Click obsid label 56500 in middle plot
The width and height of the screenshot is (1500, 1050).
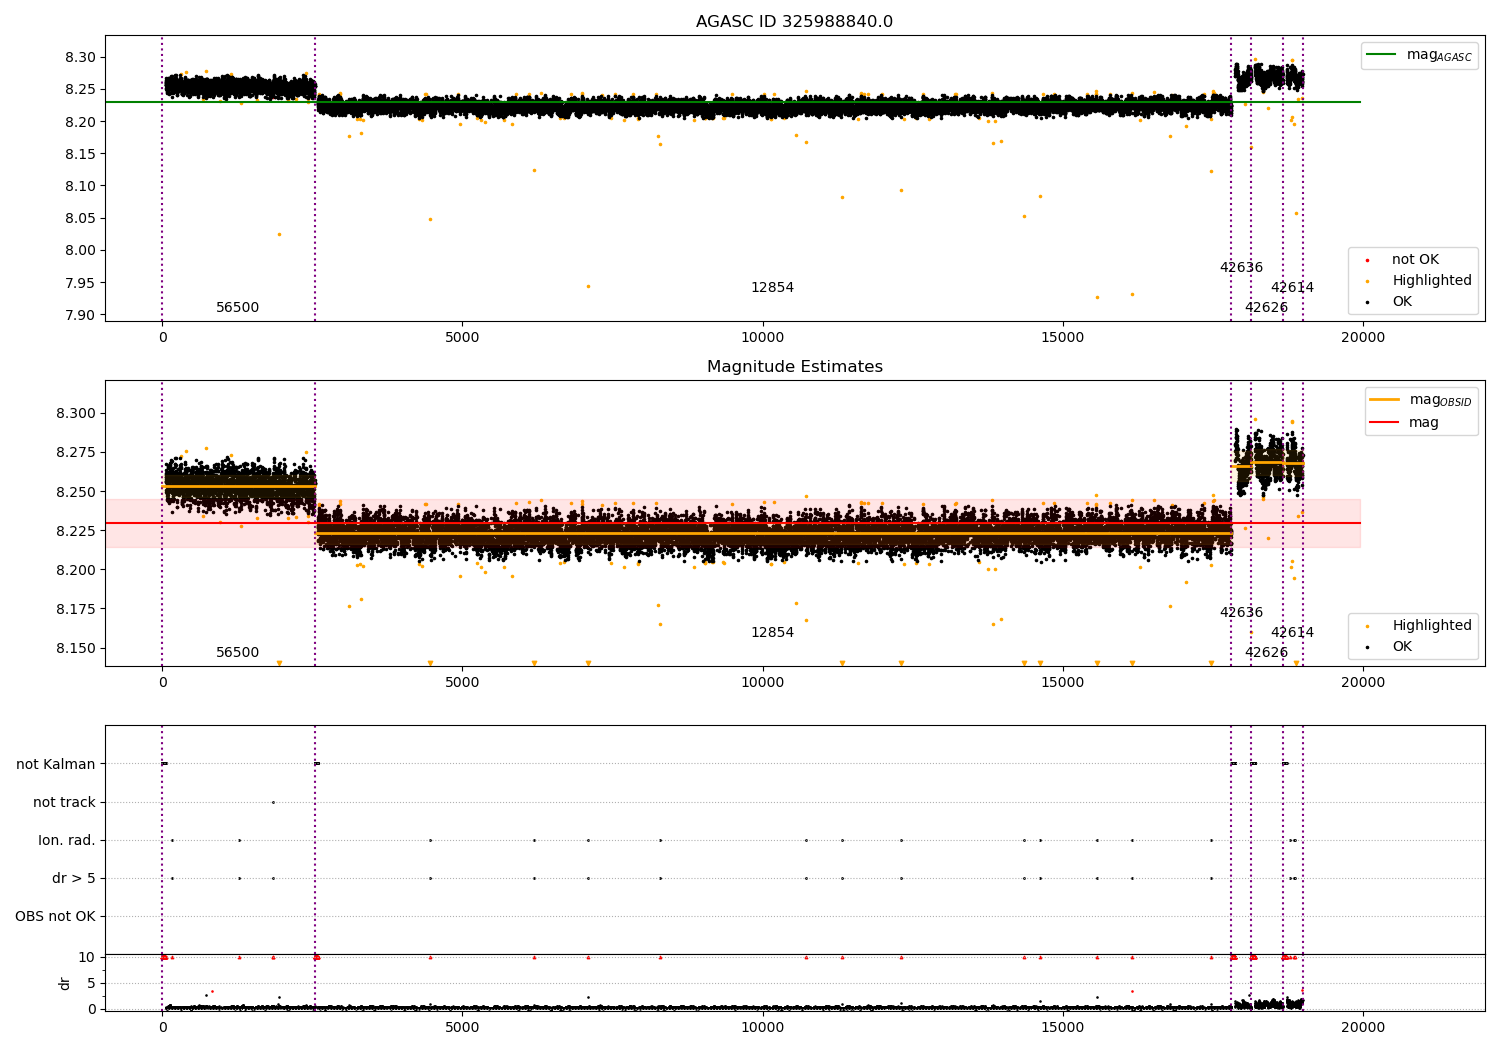coord(238,653)
